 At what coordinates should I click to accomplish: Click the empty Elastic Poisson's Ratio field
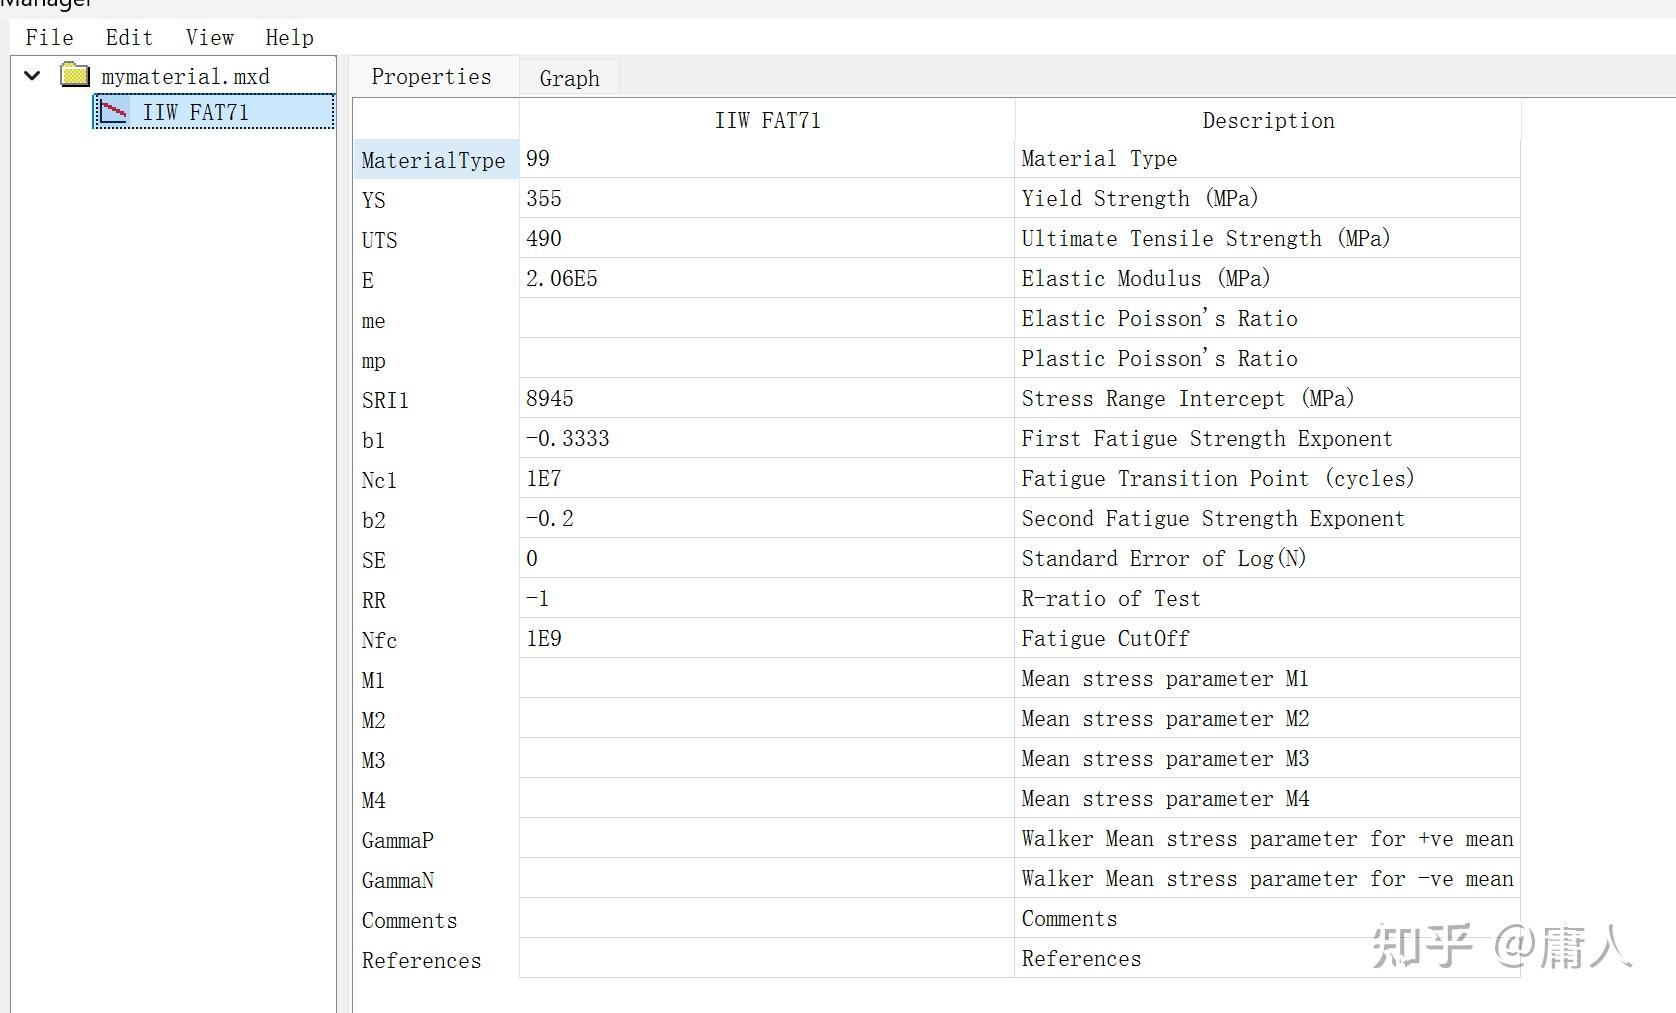[766, 319]
